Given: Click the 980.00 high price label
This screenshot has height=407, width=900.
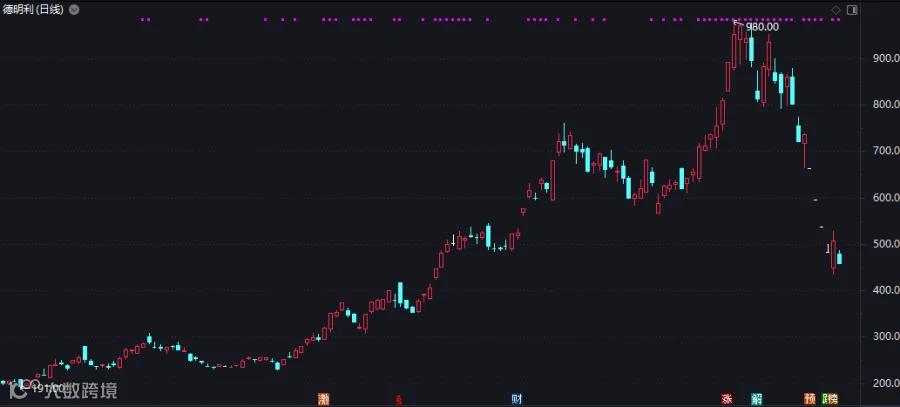Looking at the screenshot, I should tap(762, 26).
